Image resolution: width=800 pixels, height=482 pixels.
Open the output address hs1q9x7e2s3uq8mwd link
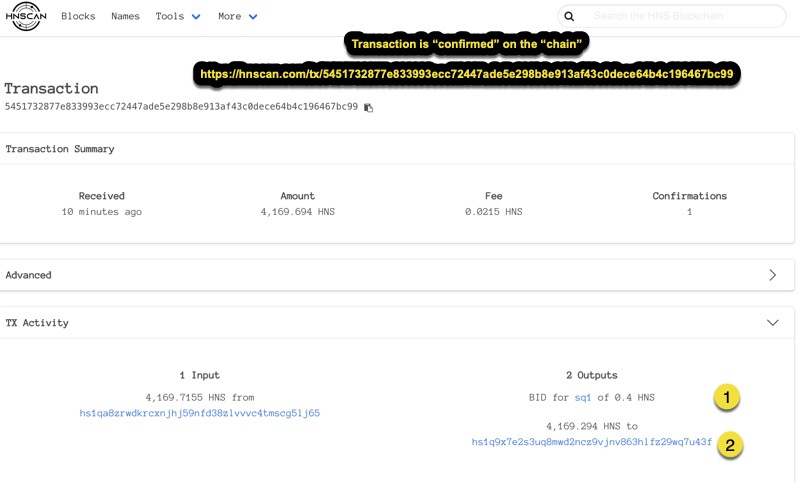click(x=592, y=442)
